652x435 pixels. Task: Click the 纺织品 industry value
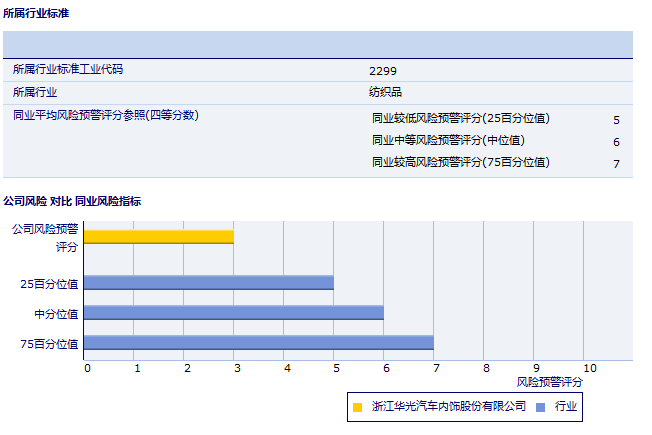click(386, 93)
